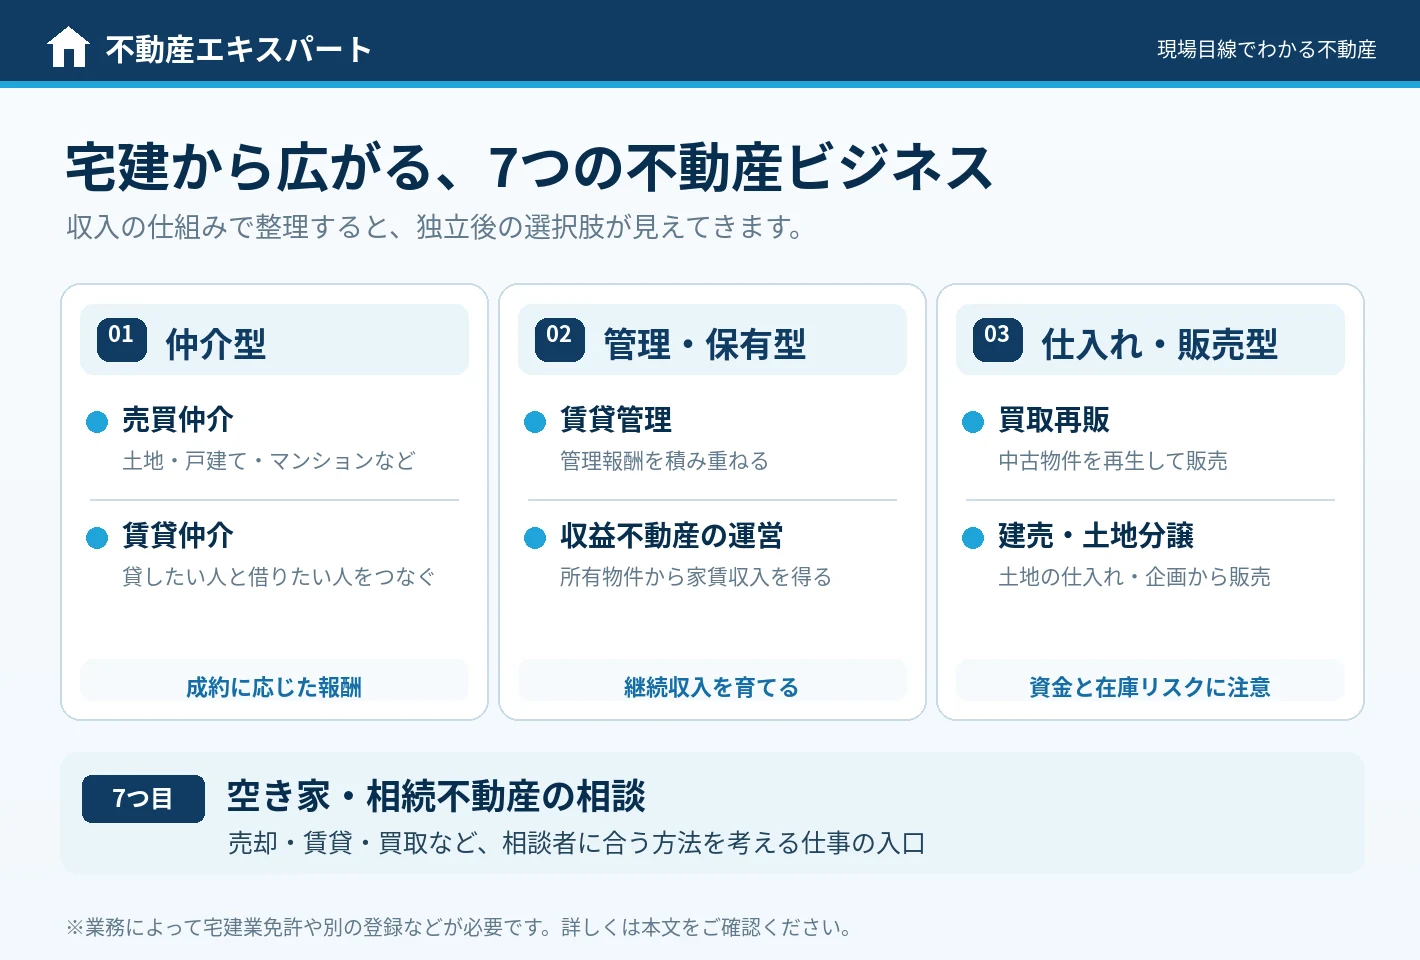The height and width of the screenshot is (960, 1420).
Task: Click the 賃貸管理 item title
Action: pyautogui.click(x=616, y=420)
